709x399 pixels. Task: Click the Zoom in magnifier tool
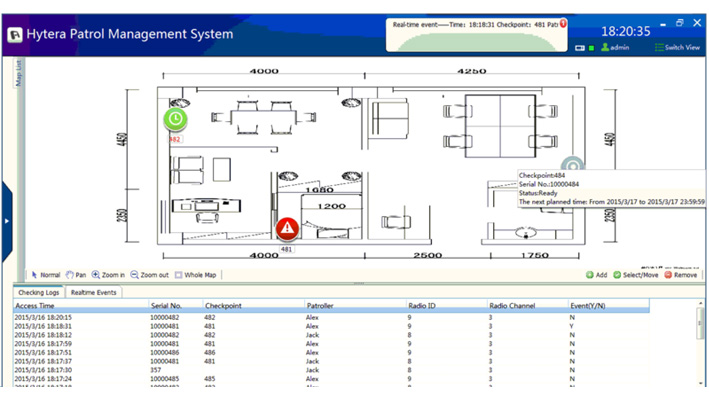[109, 275]
